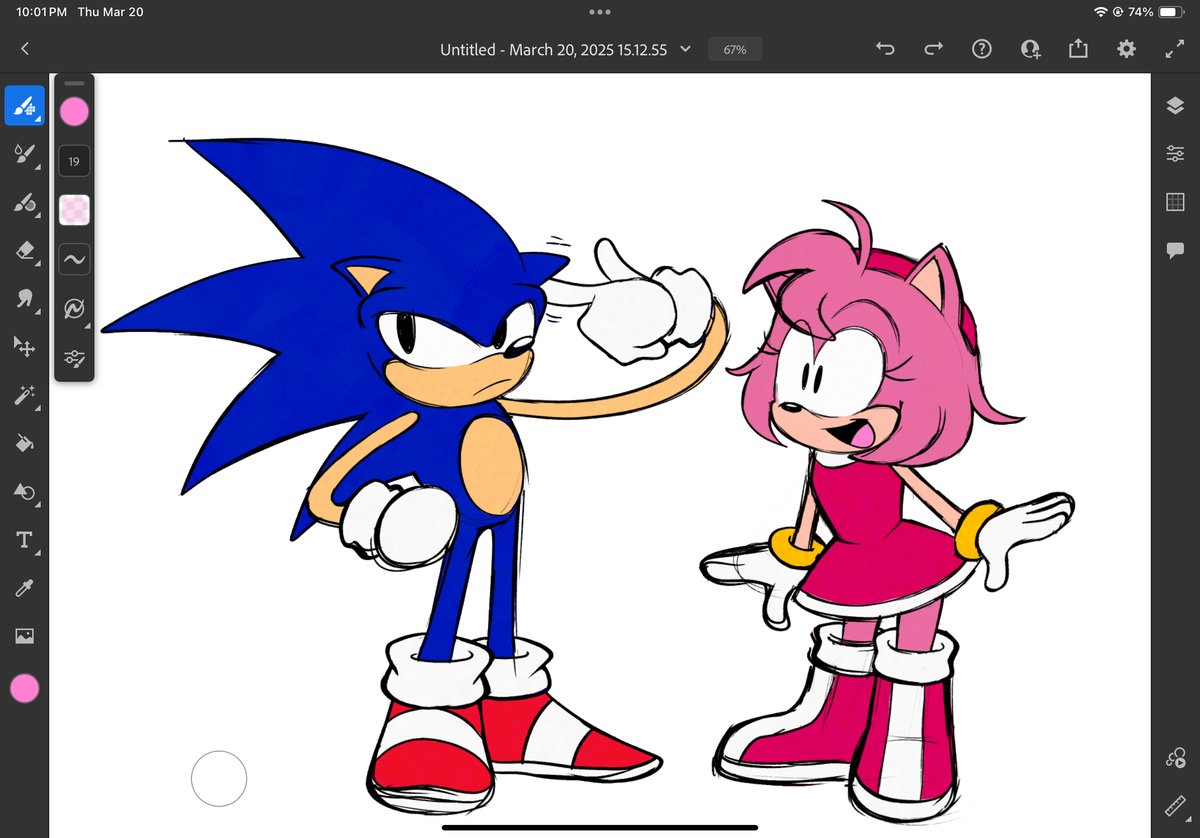Select the Smudge tool

[x=24, y=299]
